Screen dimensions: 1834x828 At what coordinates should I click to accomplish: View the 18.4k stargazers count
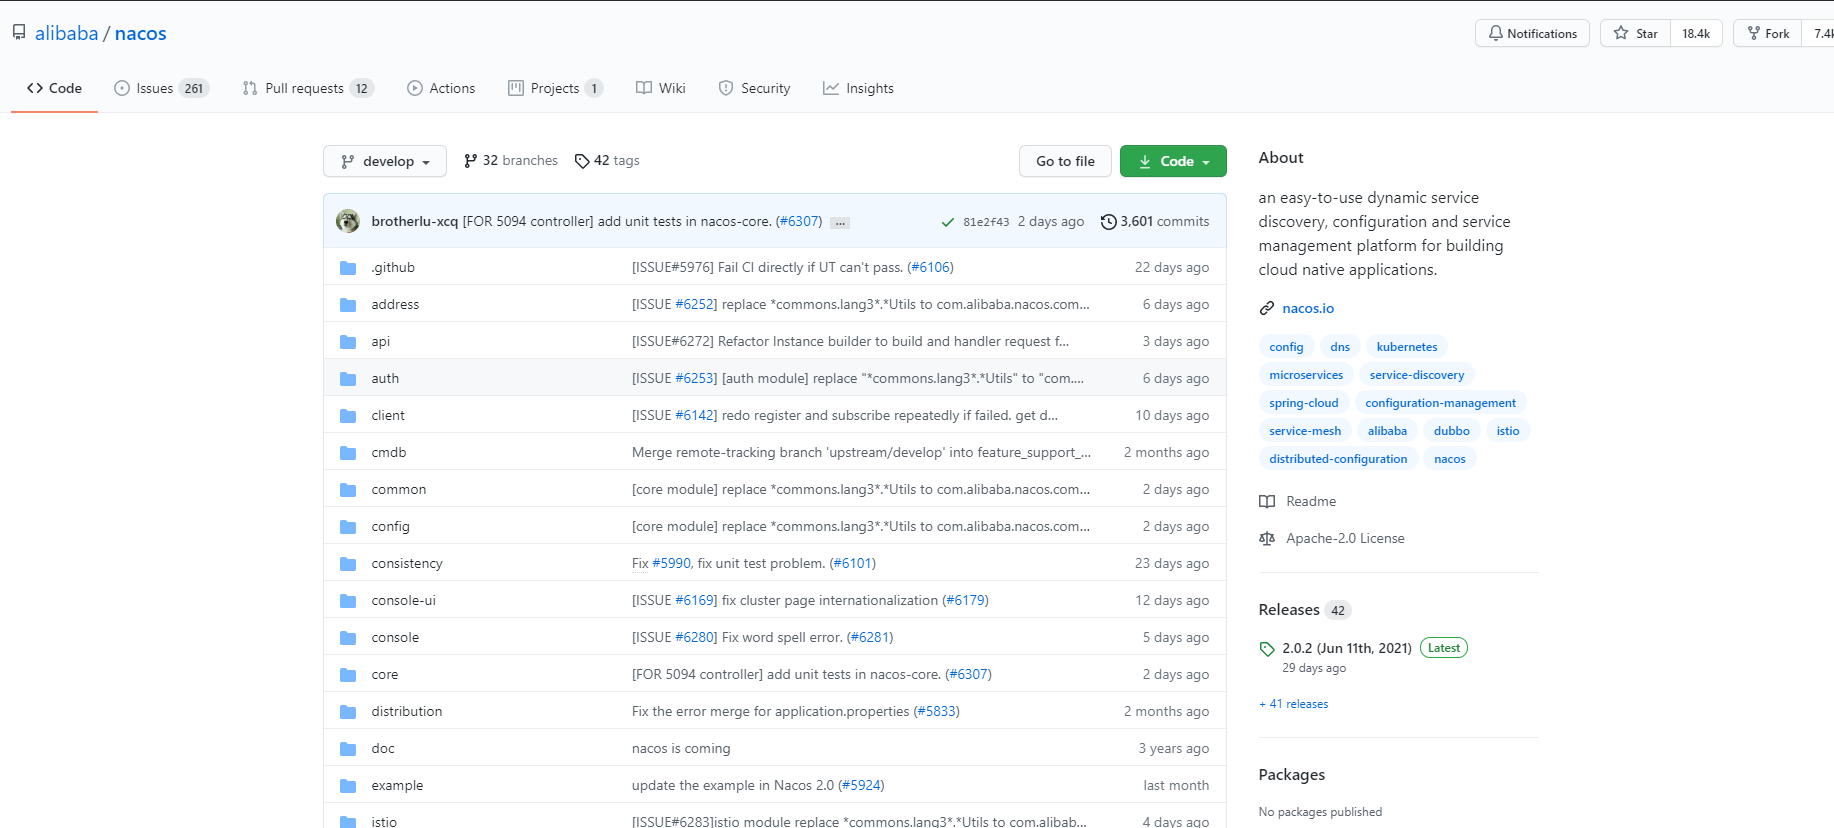point(1696,33)
